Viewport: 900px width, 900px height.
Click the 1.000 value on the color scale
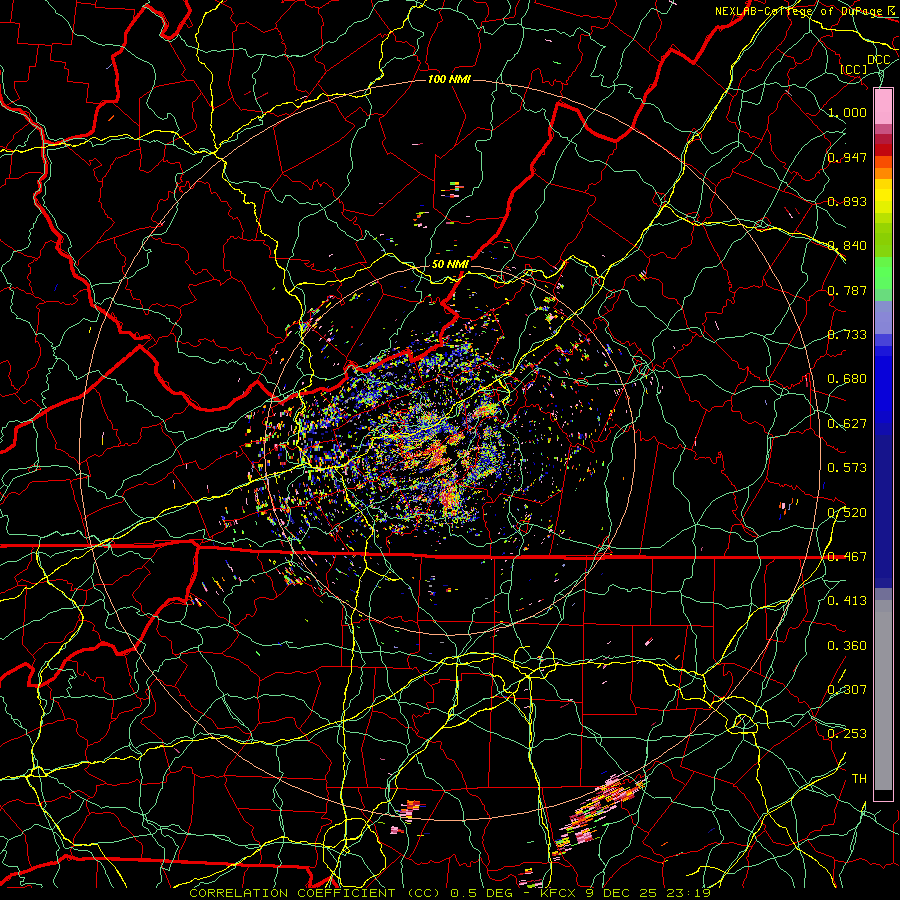click(x=847, y=112)
